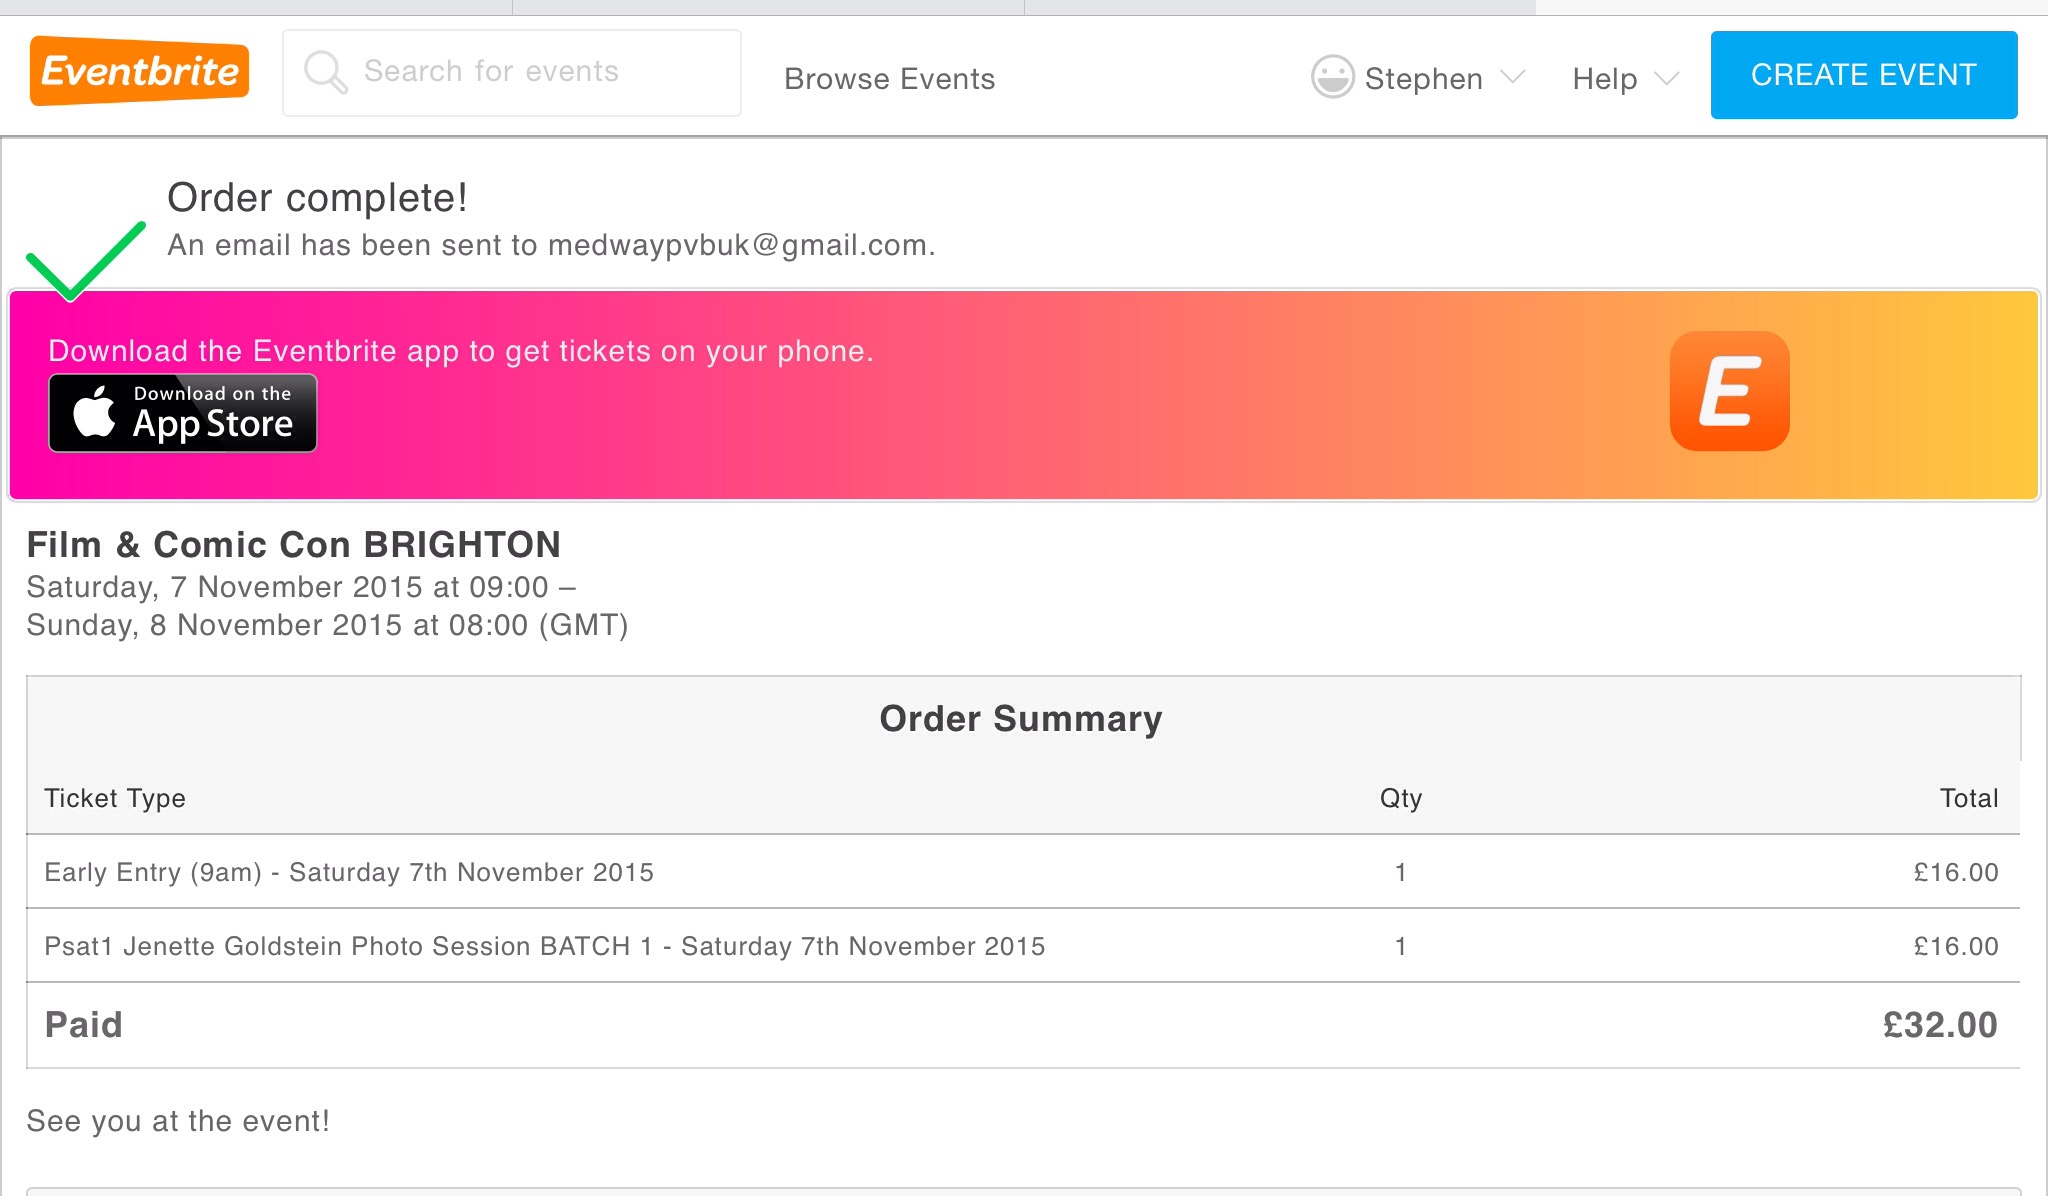Open Film & Comic Con BRIGHTON event title
This screenshot has width=2048, height=1196.
coord(293,545)
